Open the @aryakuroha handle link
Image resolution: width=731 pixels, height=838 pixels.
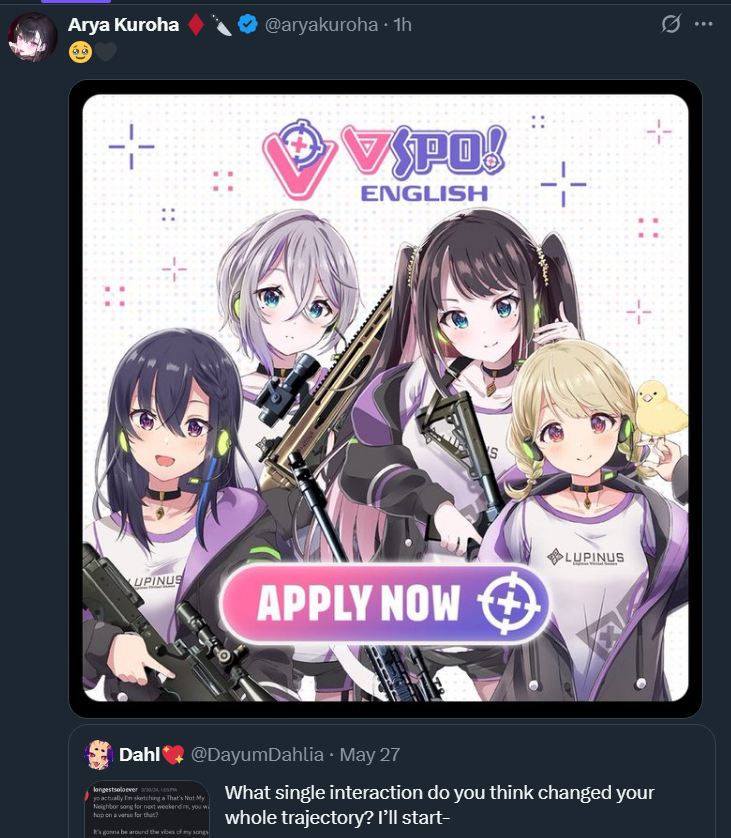tap(321, 25)
